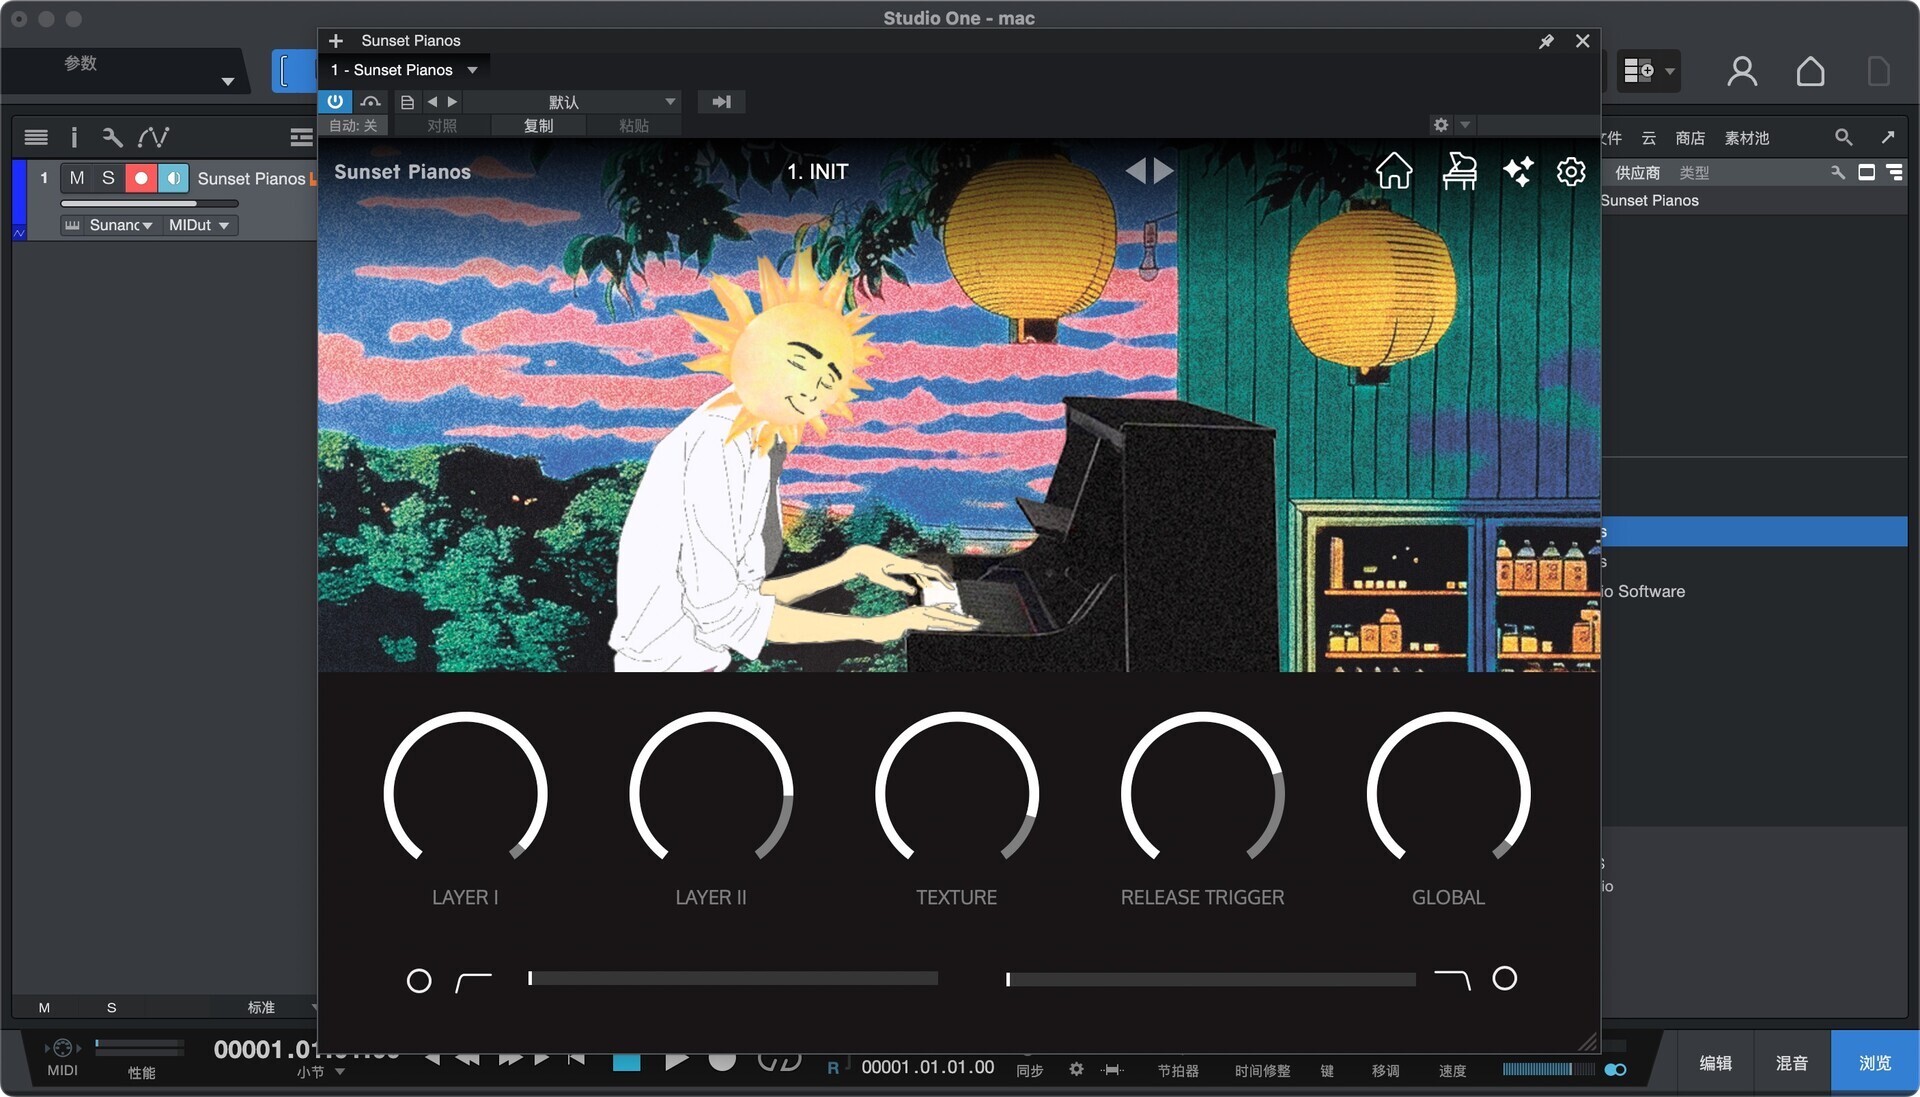1920x1097 pixels.
Task: Open 小节 timebase dropdown
Action: (x=320, y=1072)
